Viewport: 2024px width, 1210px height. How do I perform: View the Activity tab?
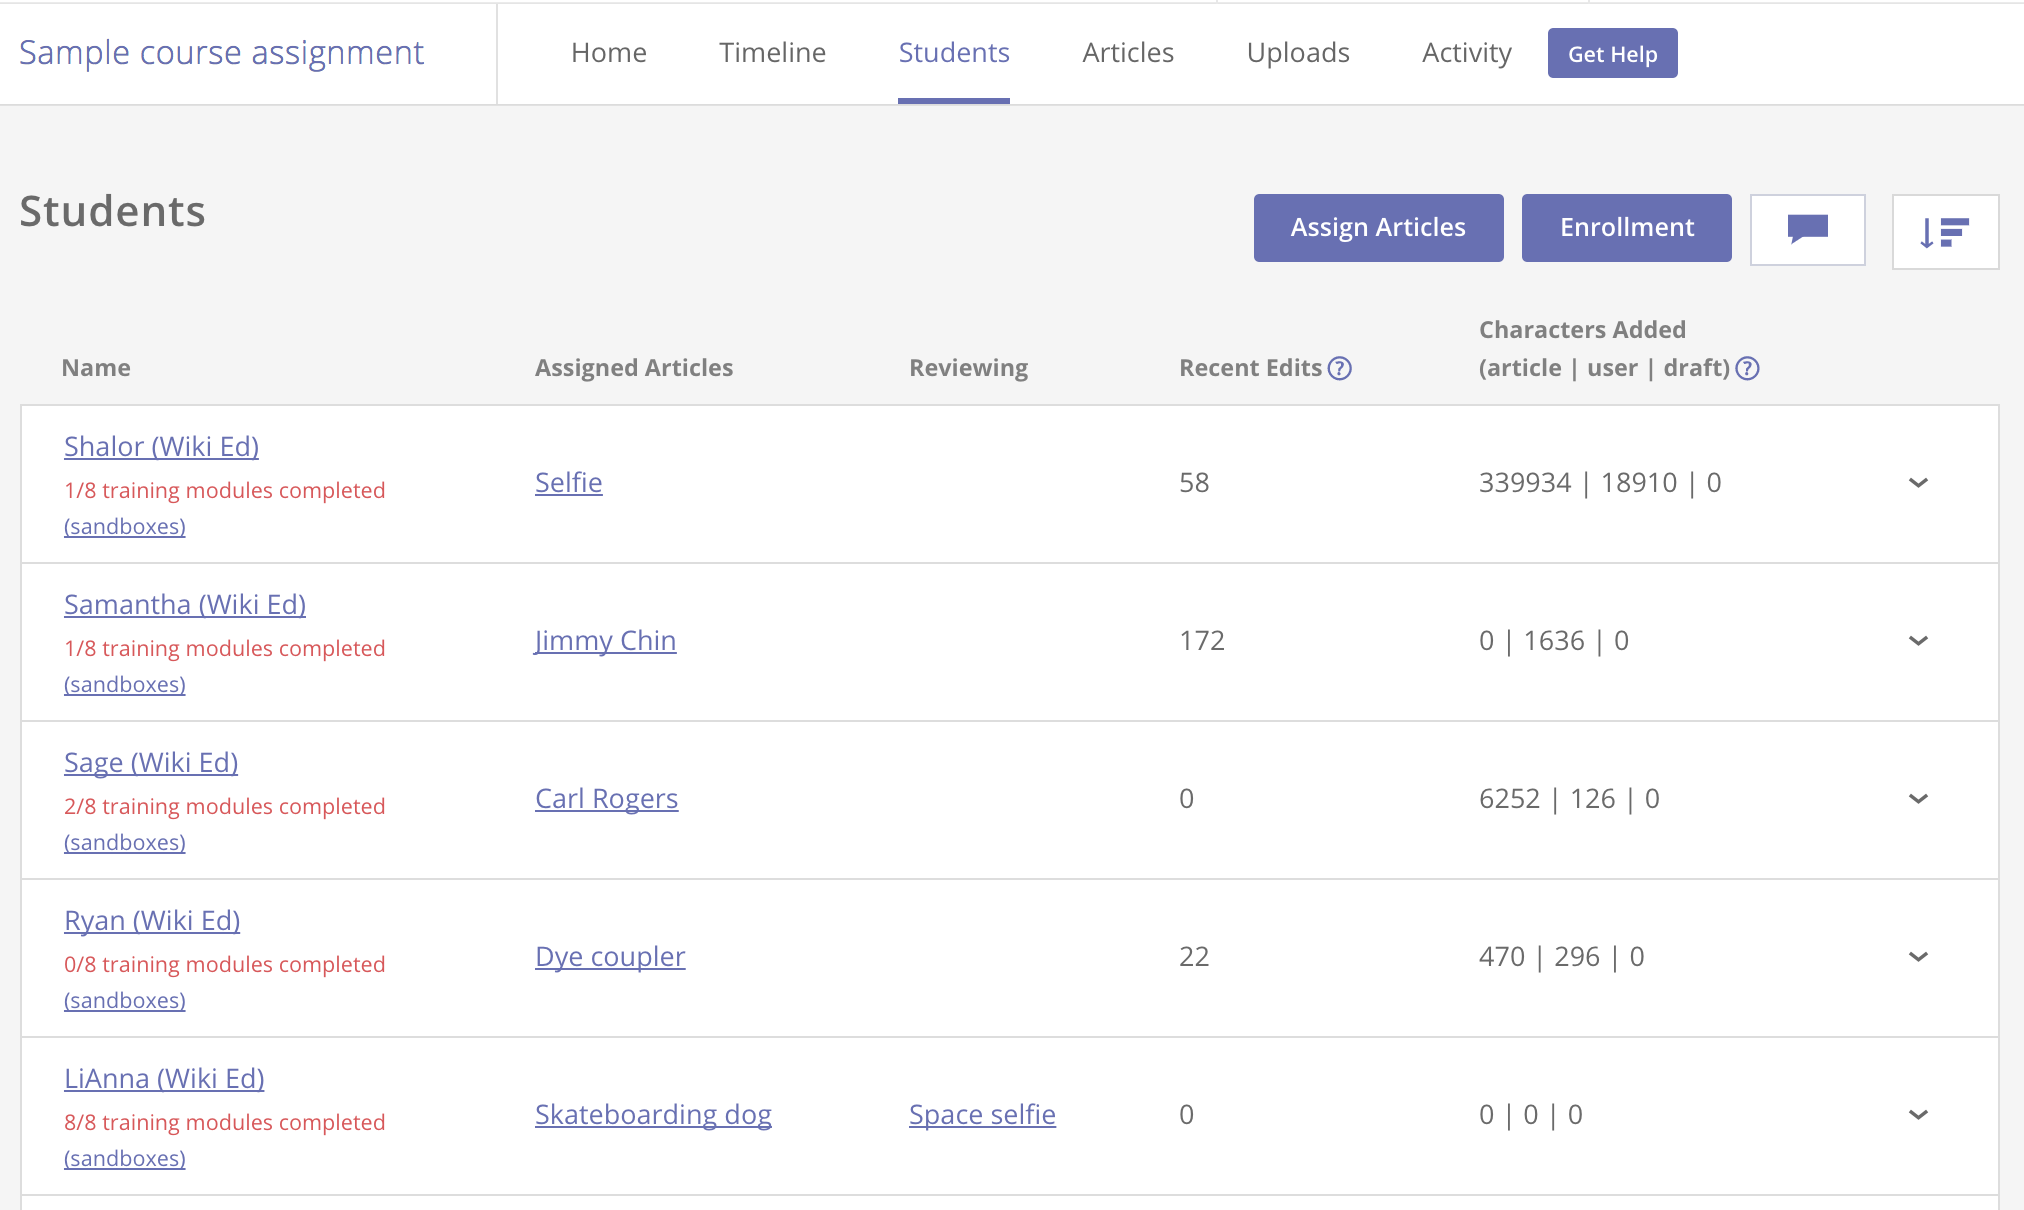tap(1467, 52)
